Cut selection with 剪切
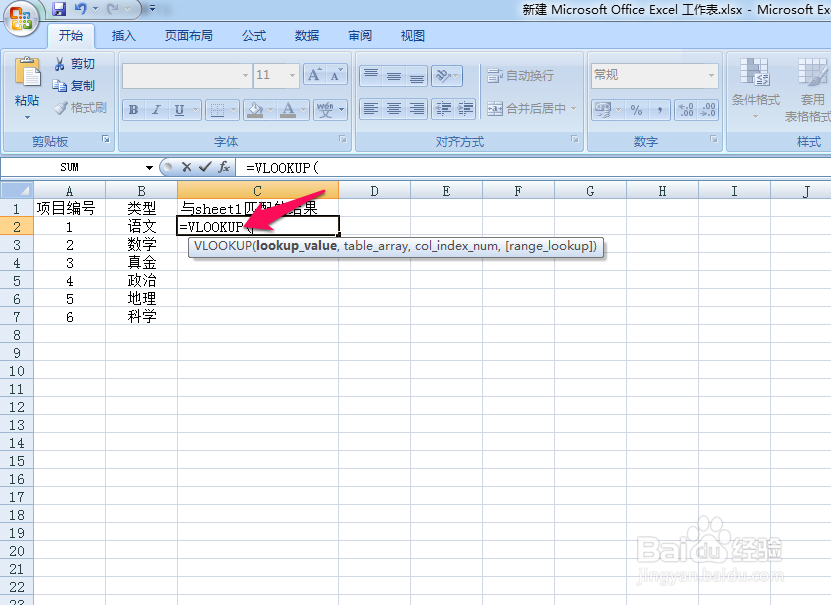Viewport: 831px width, 605px height. pos(74,64)
